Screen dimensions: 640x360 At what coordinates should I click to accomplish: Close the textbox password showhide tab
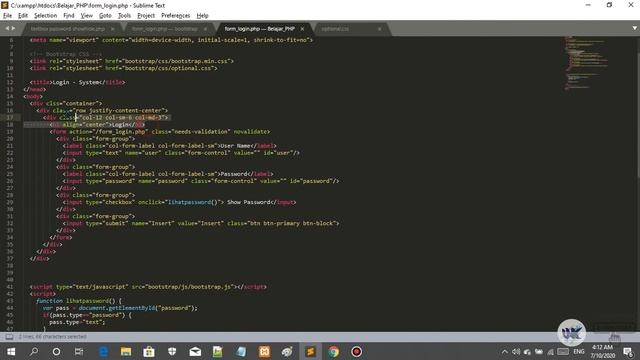click(x=113, y=29)
